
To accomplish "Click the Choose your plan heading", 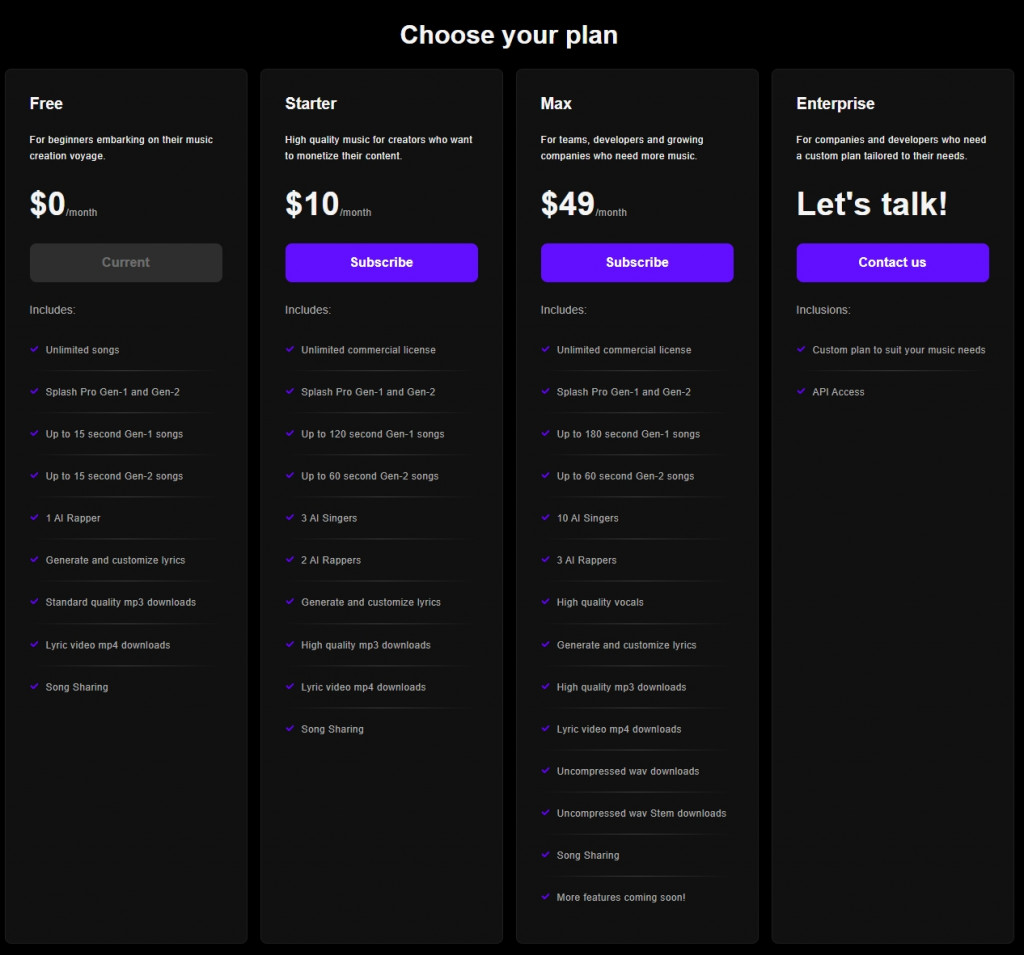I will [509, 35].
